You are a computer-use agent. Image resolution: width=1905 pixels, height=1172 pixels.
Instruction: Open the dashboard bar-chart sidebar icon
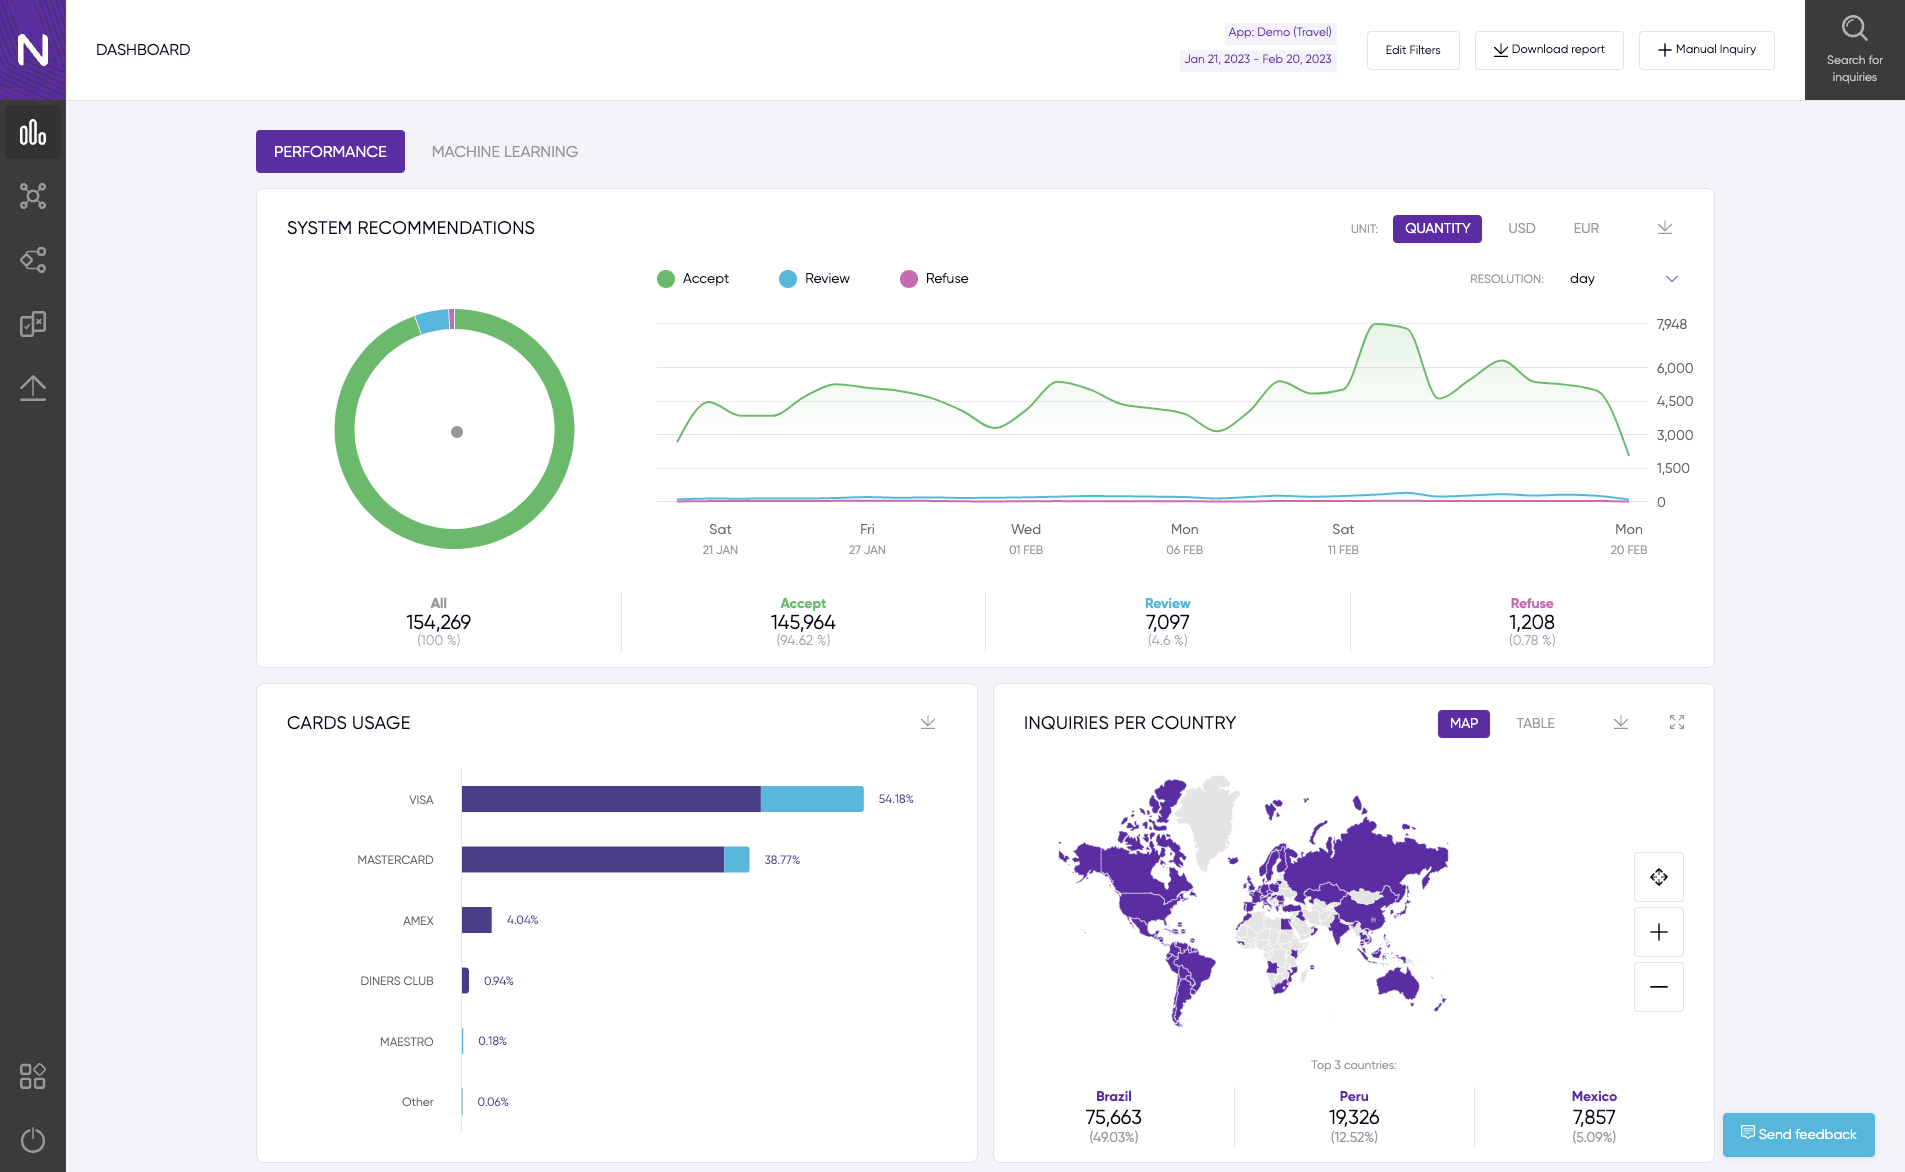(33, 132)
